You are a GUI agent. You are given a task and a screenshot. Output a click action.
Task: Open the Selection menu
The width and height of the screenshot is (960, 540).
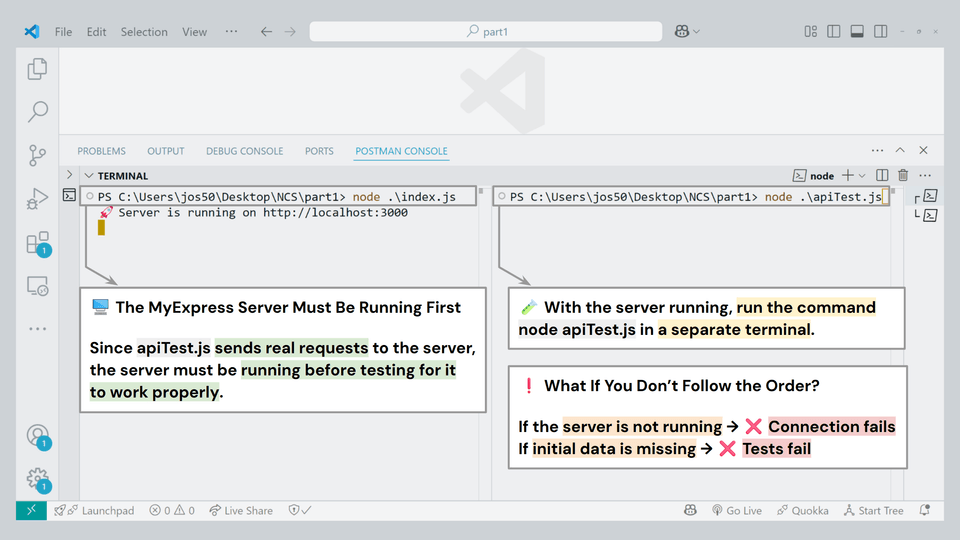[144, 32]
